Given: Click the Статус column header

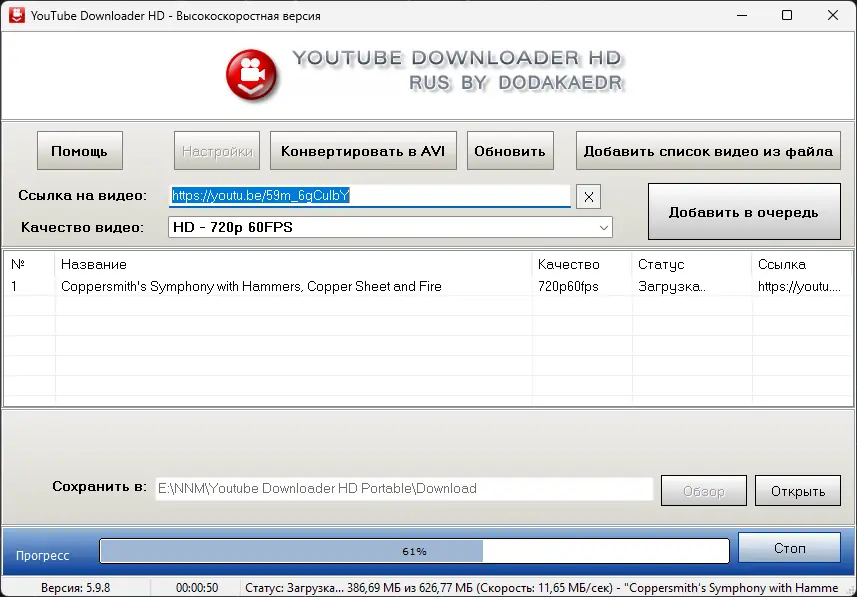Looking at the screenshot, I should 692,265.
